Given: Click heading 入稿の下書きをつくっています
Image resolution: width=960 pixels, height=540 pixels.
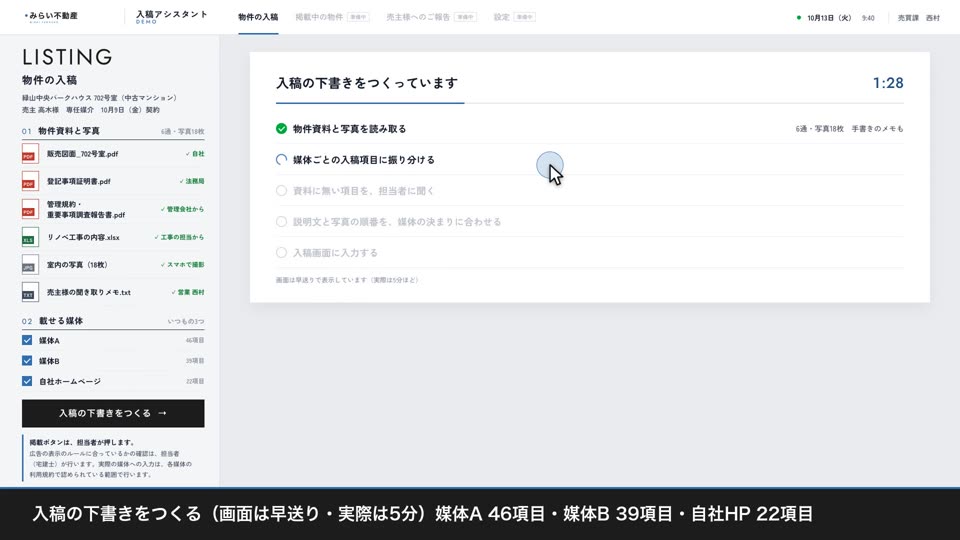Looking at the screenshot, I should pos(367,83).
